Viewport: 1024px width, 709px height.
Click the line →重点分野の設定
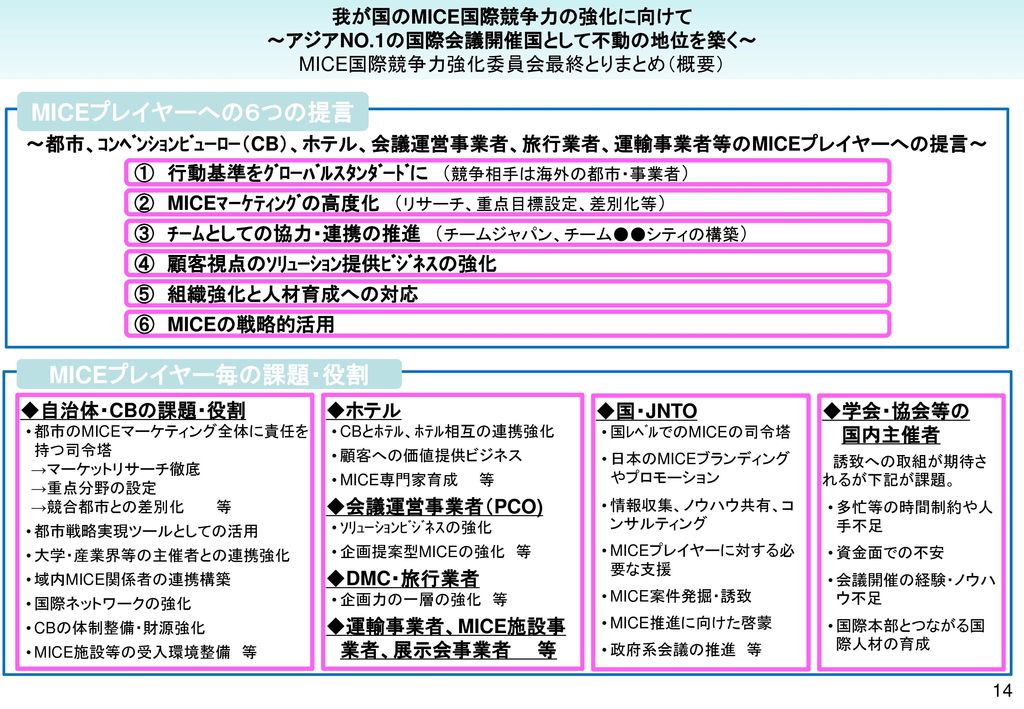click(94, 488)
